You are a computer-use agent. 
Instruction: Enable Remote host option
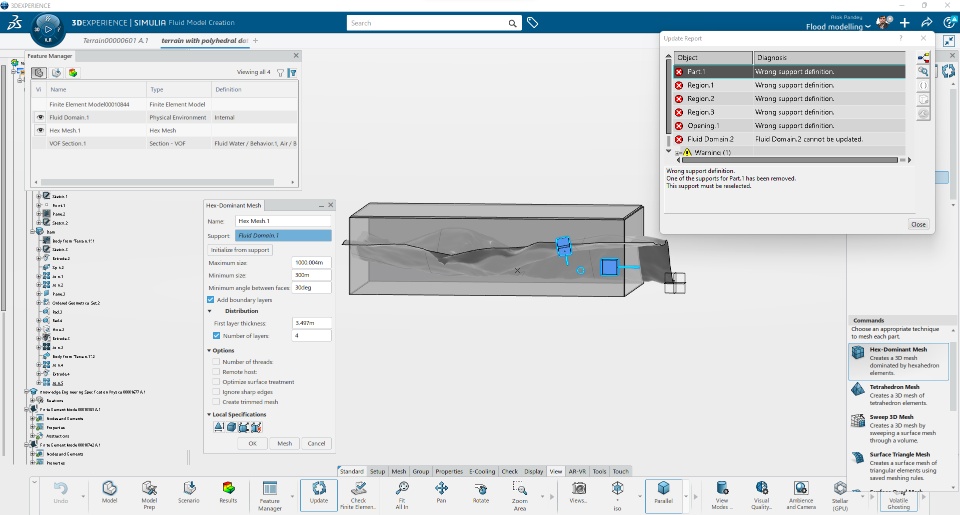point(216,372)
